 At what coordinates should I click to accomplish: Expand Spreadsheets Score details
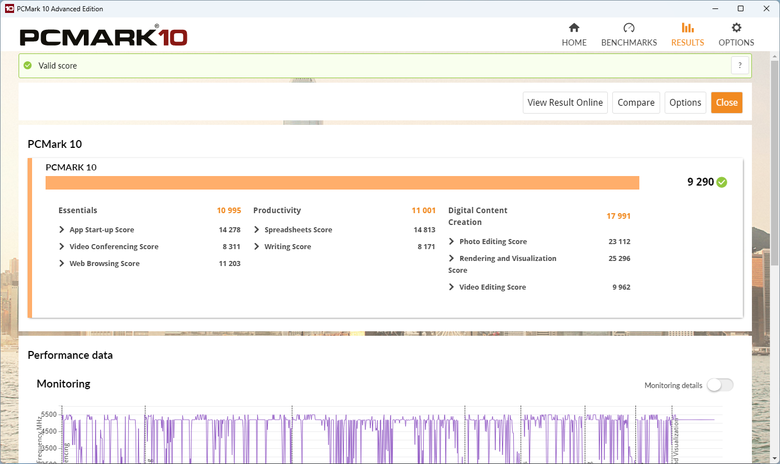click(257, 229)
